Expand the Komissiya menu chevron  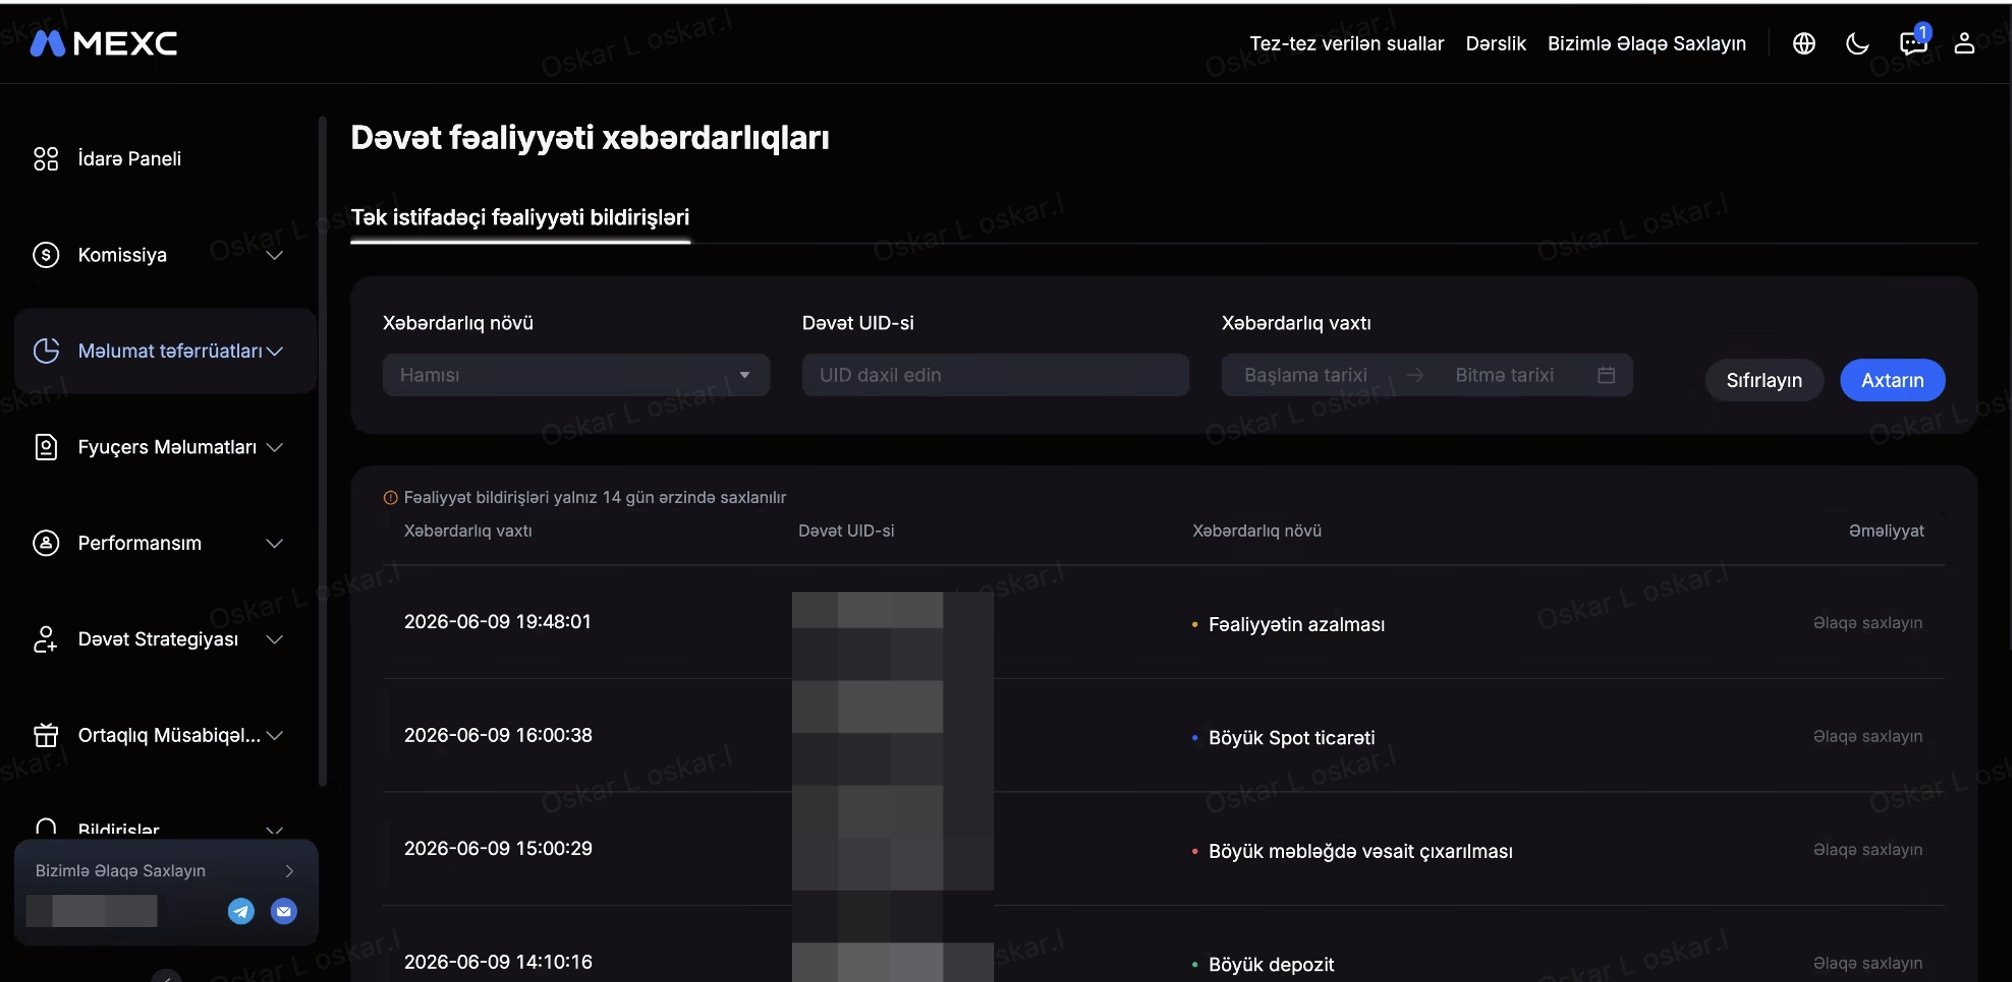(x=275, y=255)
